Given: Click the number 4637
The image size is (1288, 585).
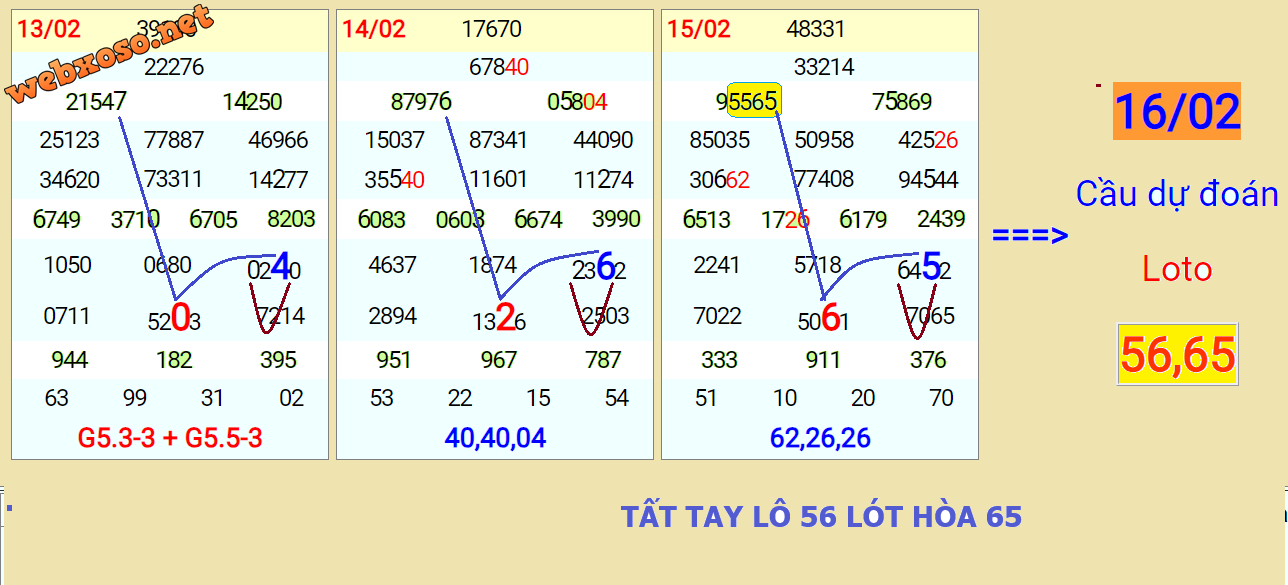Looking at the screenshot, I should pyautogui.click(x=393, y=265).
